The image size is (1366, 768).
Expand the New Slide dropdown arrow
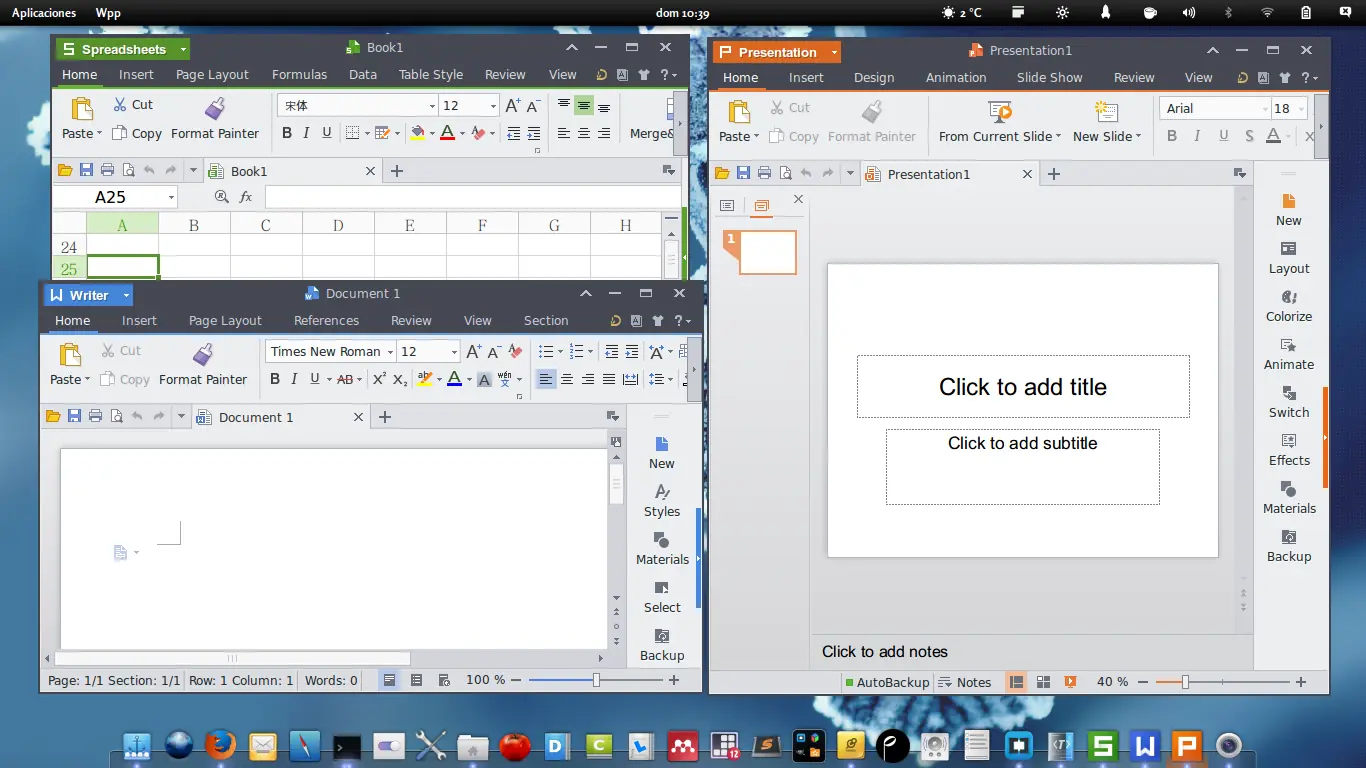(x=1138, y=137)
